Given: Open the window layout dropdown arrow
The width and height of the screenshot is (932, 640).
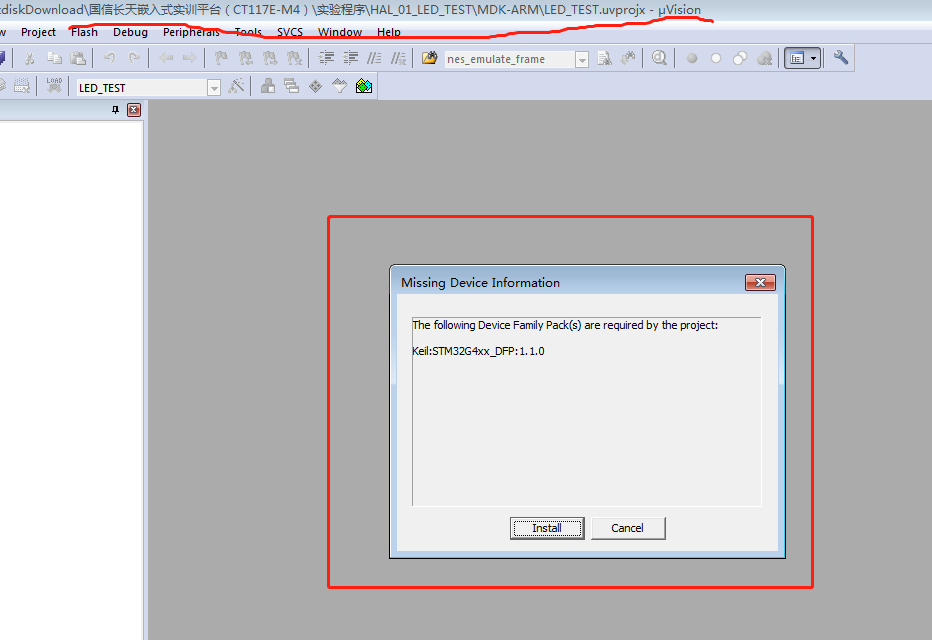Looking at the screenshot, I should 813,58.
